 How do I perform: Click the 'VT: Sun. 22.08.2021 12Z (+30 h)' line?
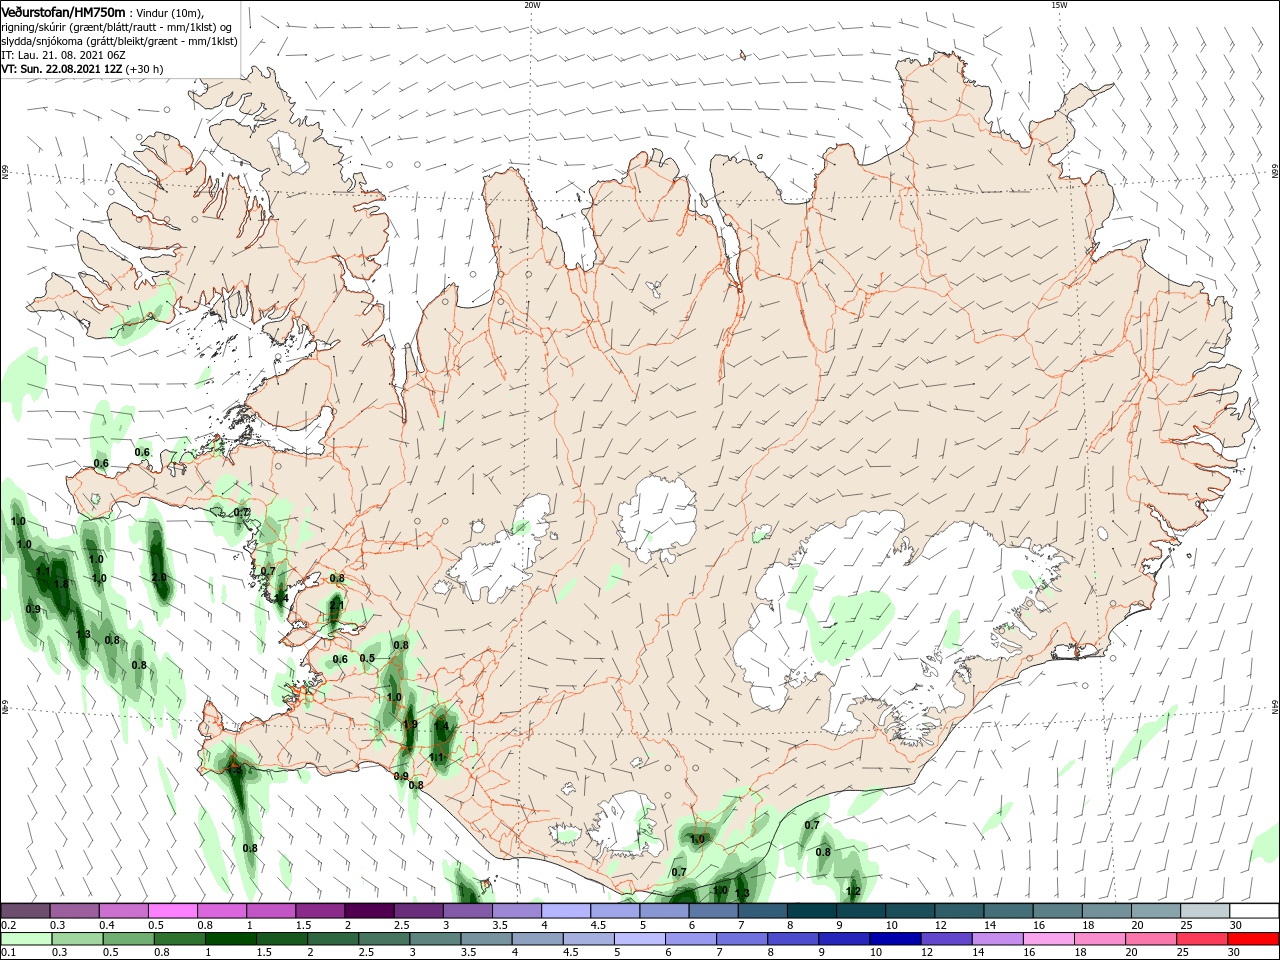tap(82, 69)
